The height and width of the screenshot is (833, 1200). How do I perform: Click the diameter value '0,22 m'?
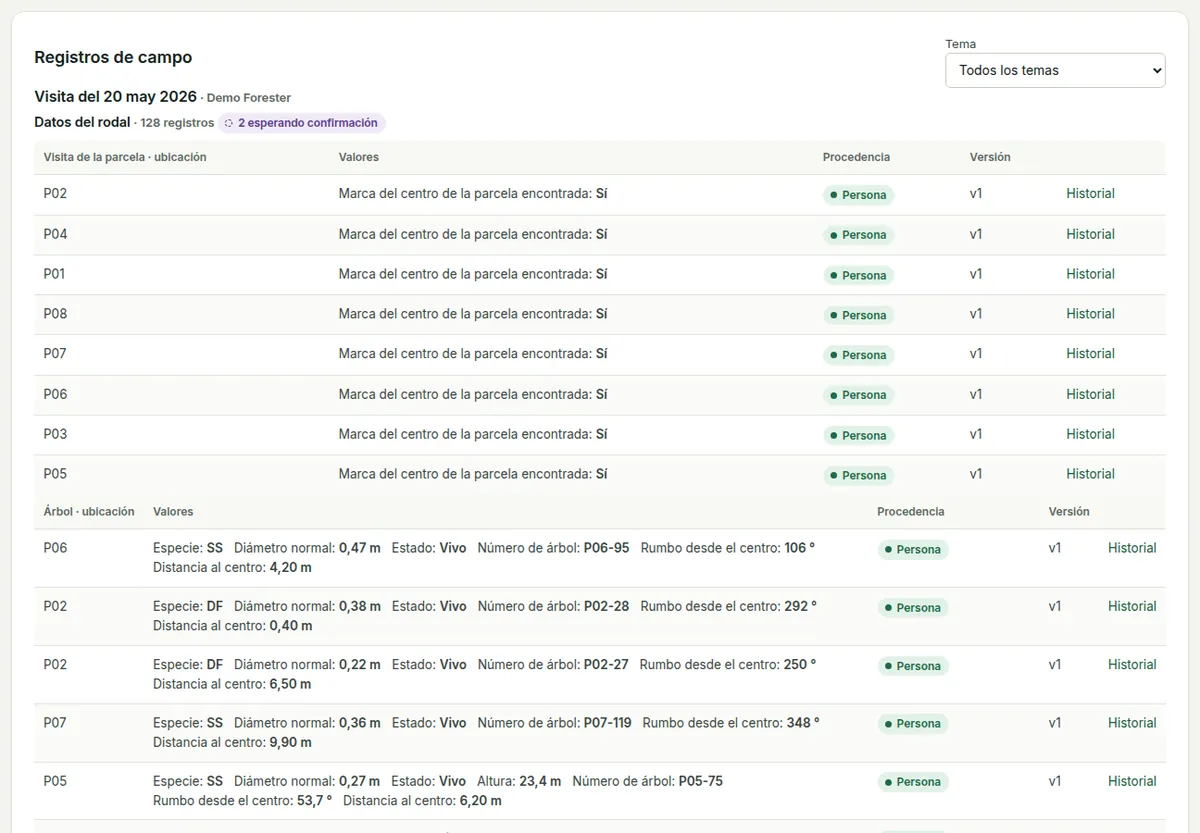click(360, 664)
